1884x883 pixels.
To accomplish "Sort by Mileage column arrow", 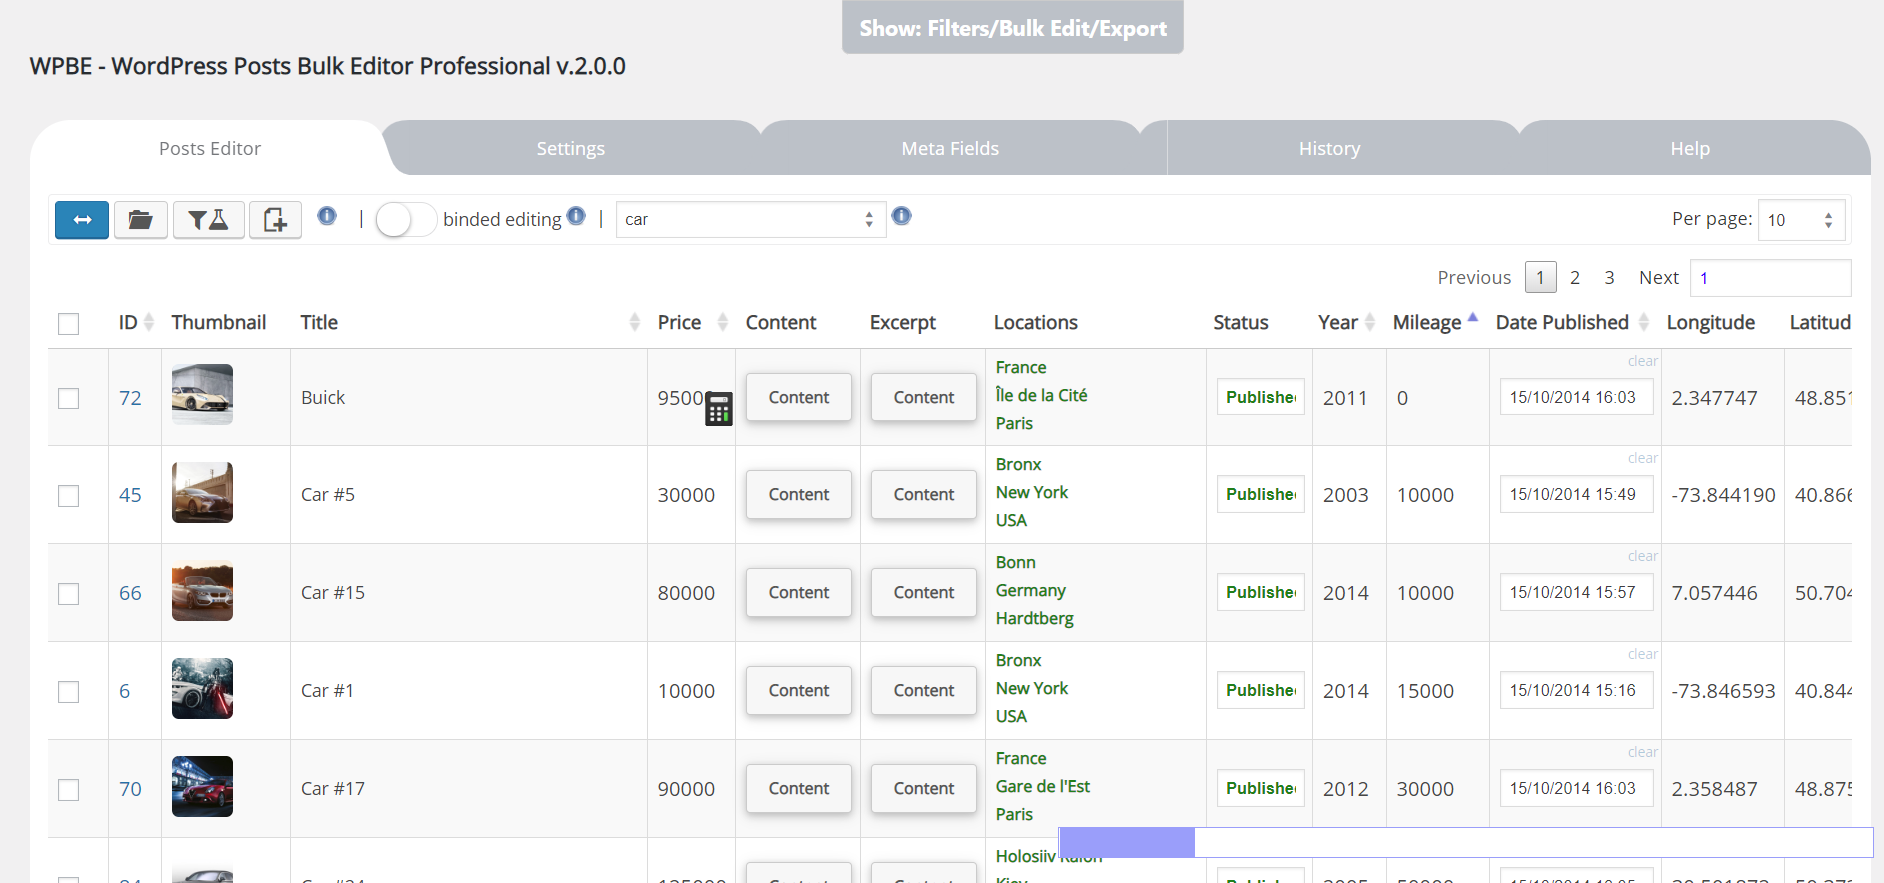I will (1472, 318).
